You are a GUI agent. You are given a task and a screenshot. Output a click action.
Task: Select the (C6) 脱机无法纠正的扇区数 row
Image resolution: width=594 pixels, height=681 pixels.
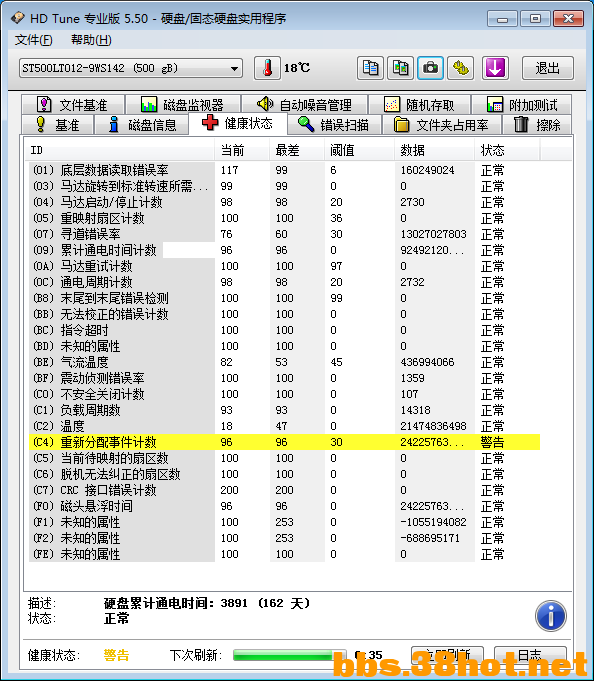pyautogui.click(x=284, y=474)
